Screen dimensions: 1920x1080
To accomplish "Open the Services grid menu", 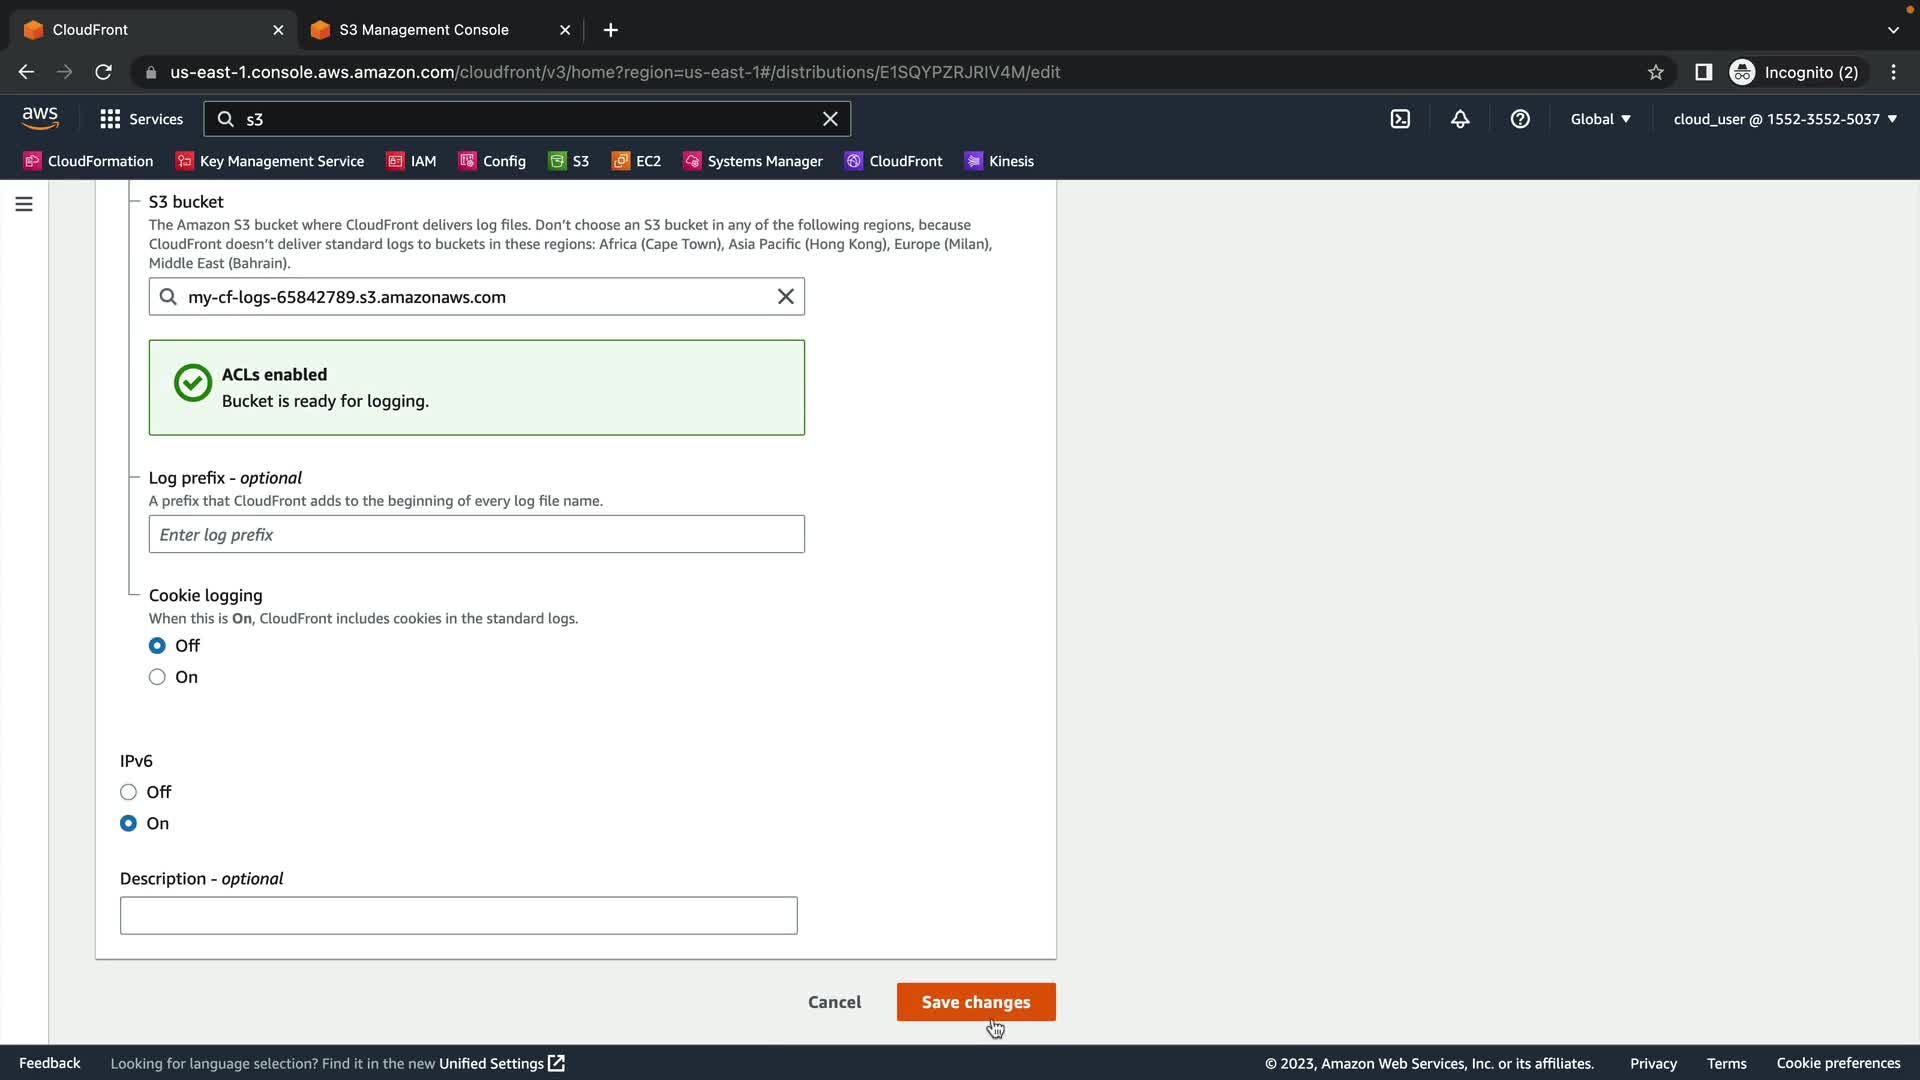I will click(141, 119).
